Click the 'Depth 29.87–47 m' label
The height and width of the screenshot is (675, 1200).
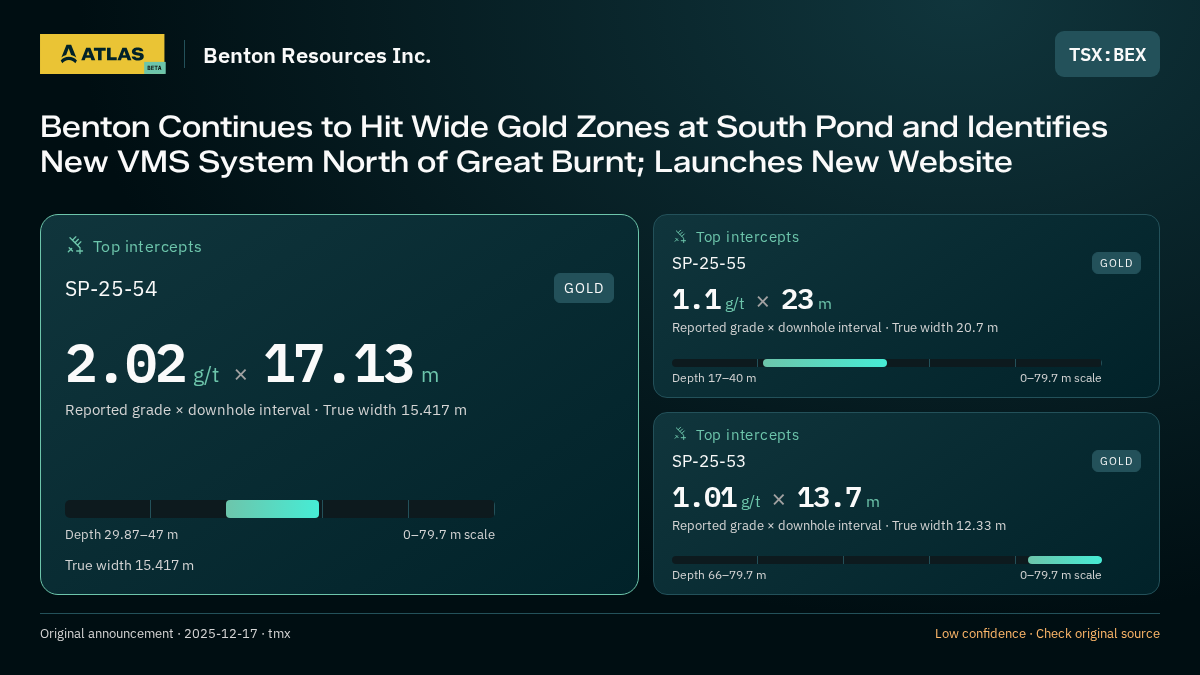tap(121, 535)
